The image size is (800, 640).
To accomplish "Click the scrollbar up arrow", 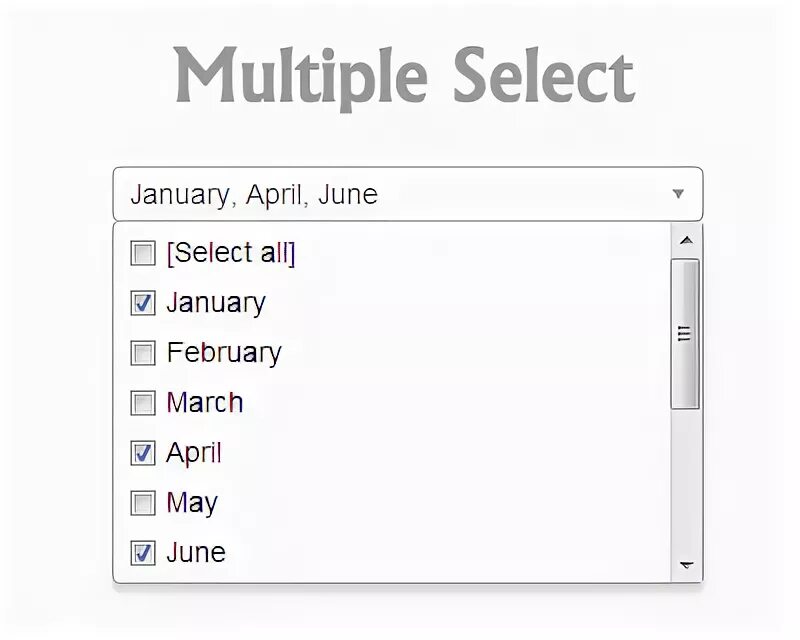I will (x=685, y=240).
